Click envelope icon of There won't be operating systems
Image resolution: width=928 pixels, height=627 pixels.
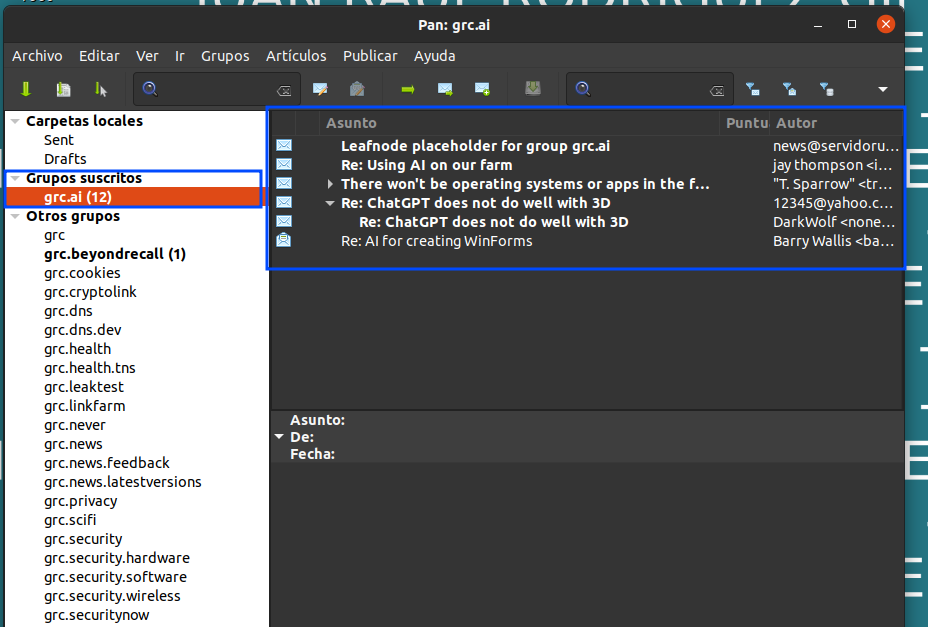(284, 183)
